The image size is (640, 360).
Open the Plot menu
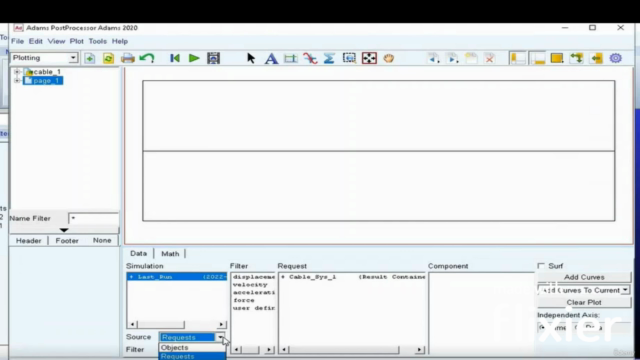76,41
